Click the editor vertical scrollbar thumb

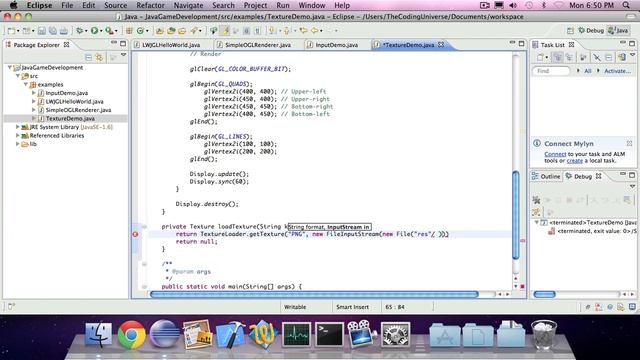[516, 215]
